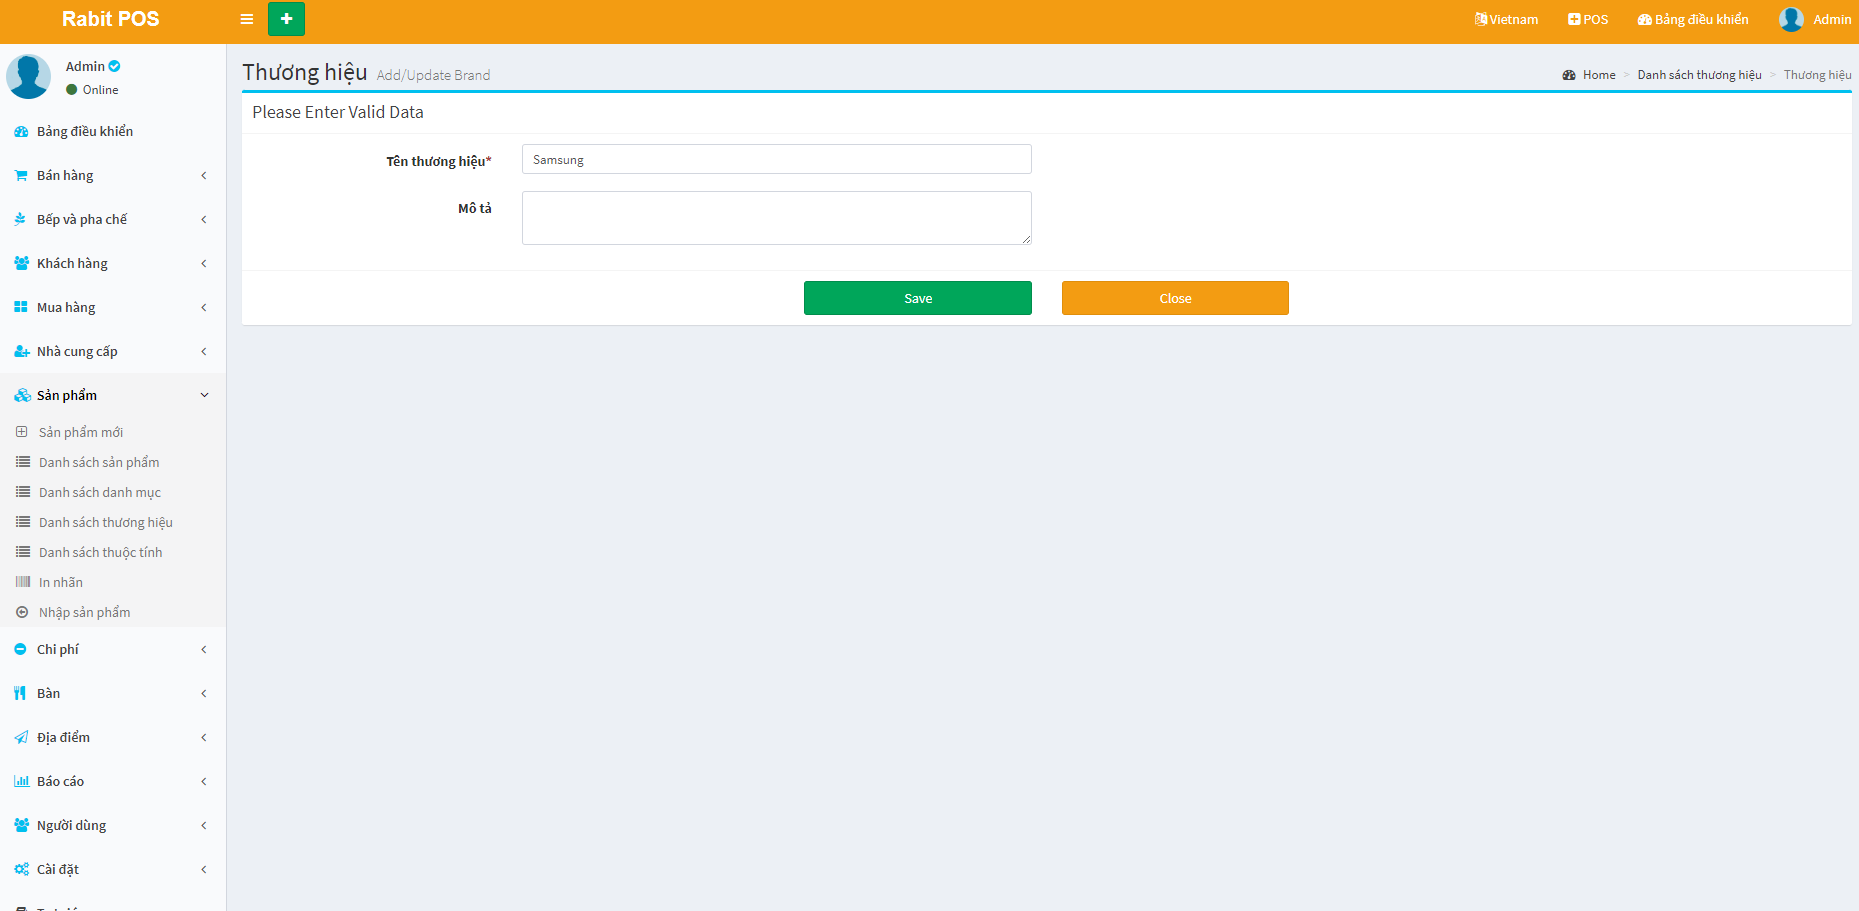Expand the Người dùng chevron
Image resolution: width=1859 pixels, height=911 pixels.
tap(204, 826)
